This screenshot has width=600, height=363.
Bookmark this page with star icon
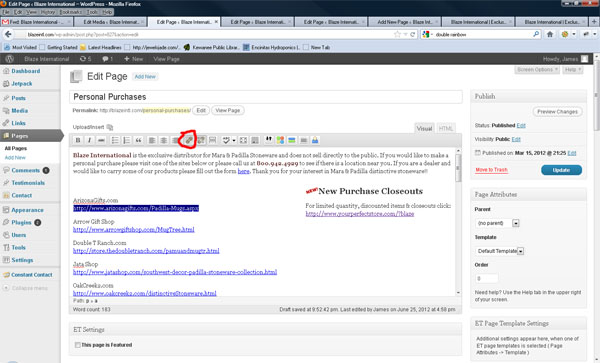pos(397,34)
